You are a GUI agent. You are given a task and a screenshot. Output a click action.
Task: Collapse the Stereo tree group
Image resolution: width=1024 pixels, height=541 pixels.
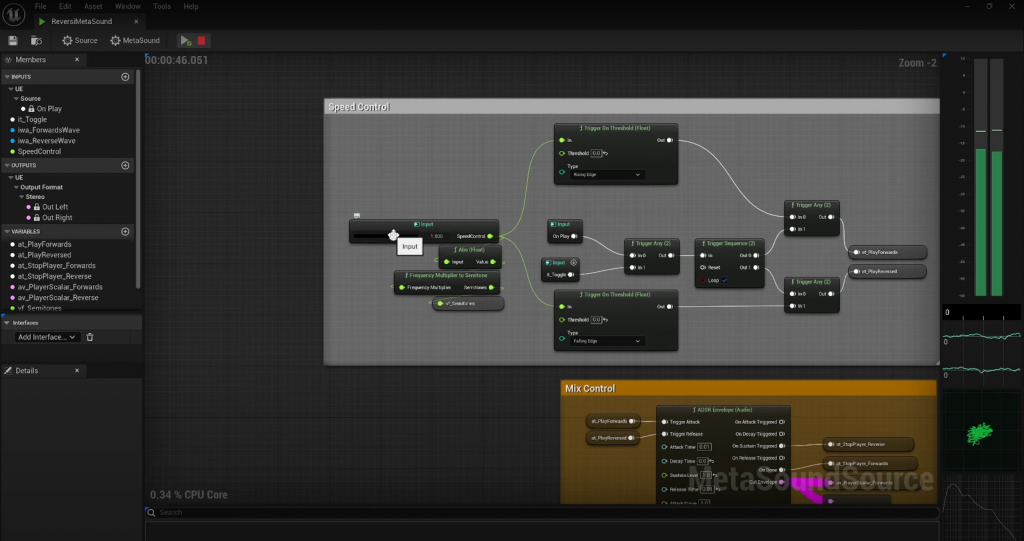(22, 197)
